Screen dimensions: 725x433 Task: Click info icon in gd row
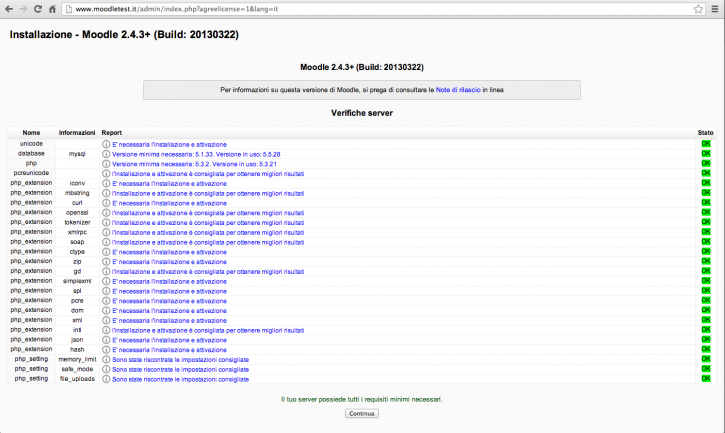coord(106,272)
